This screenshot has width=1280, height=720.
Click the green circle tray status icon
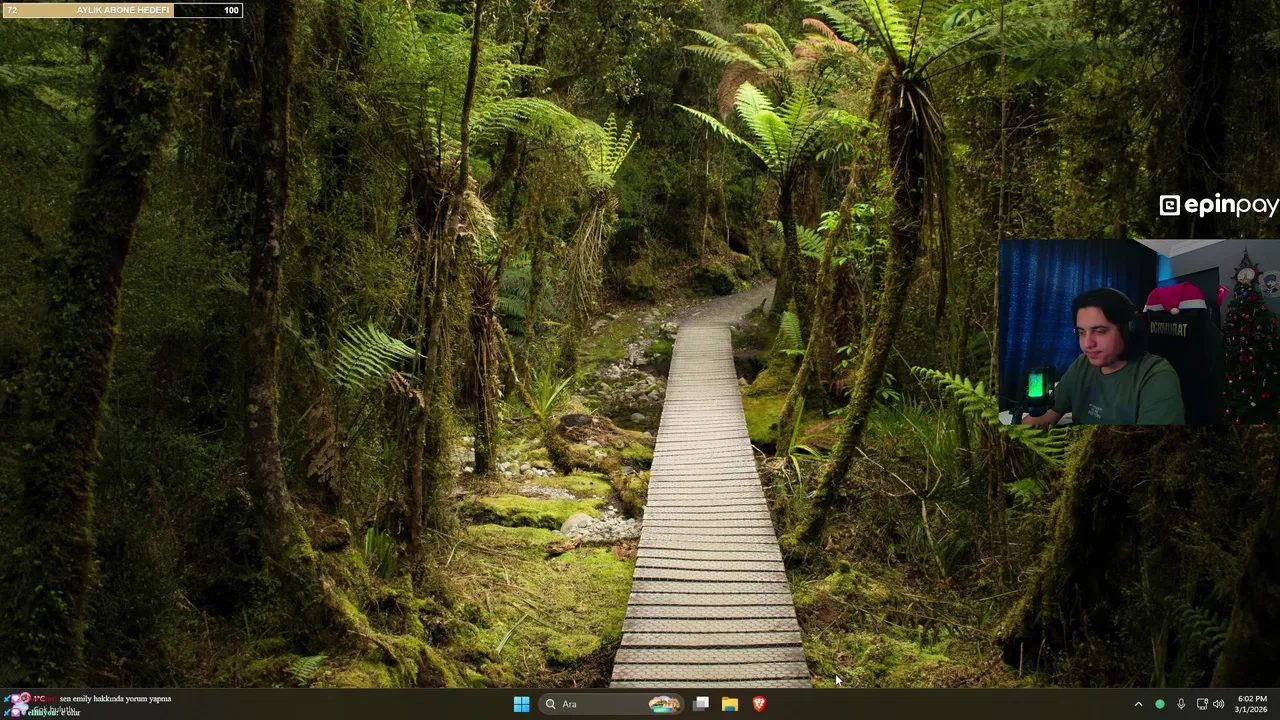pyautogui.click(x=1160, y=704)
